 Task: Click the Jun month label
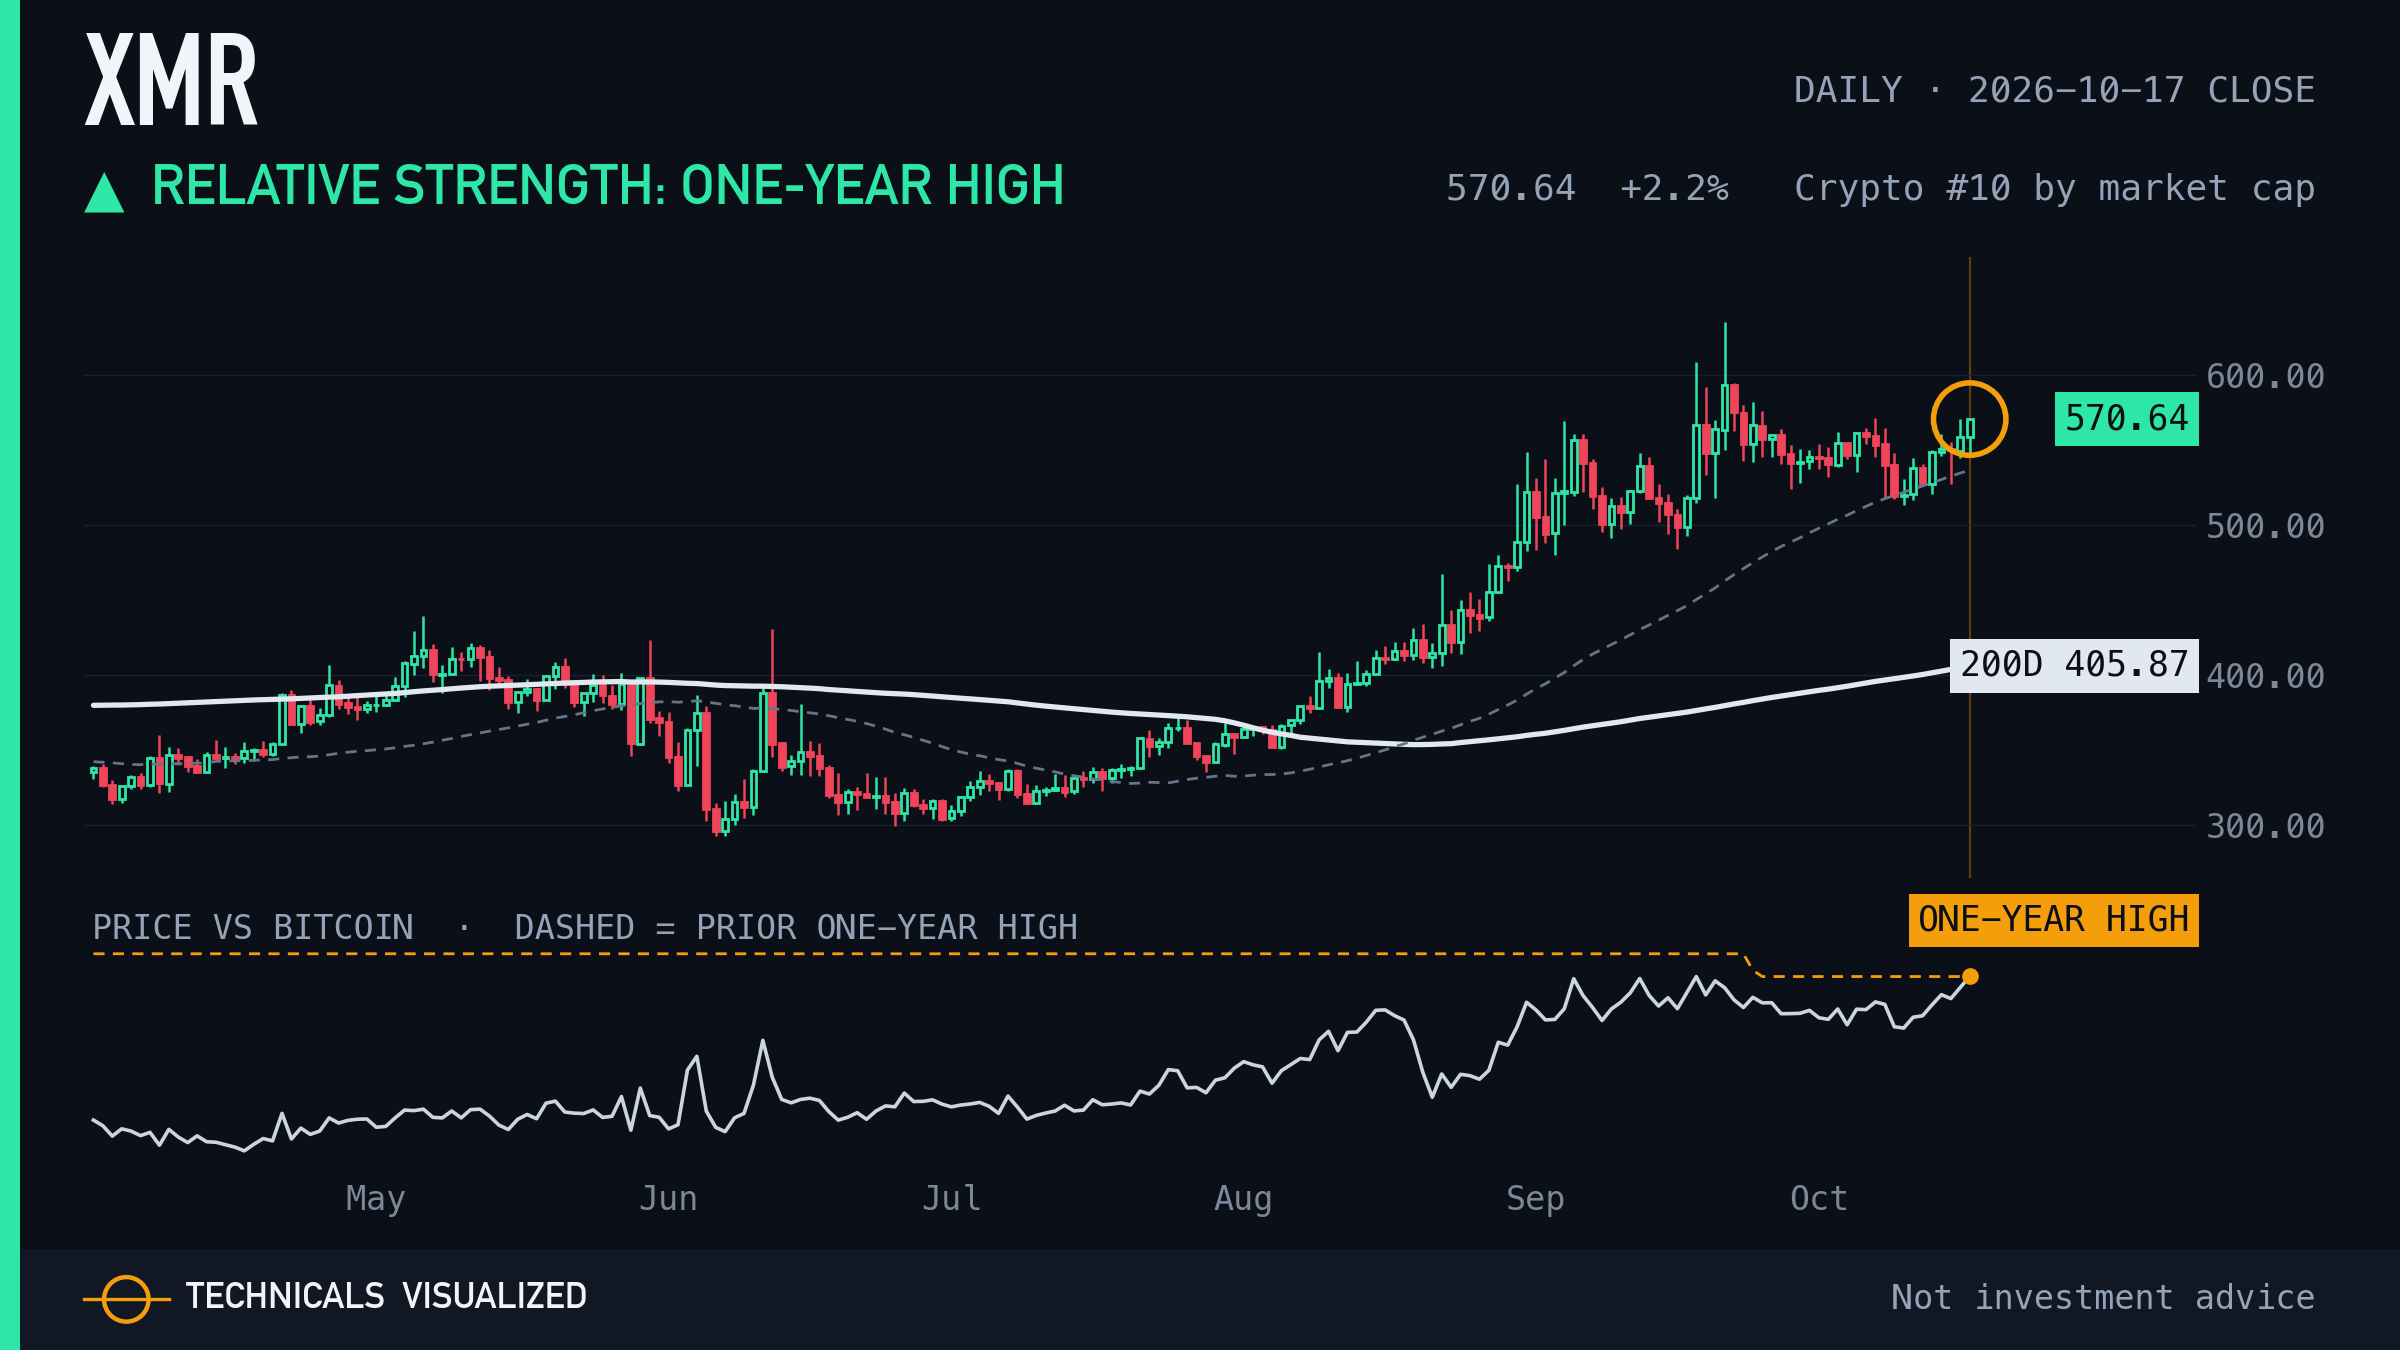(x=668, y=1198)
